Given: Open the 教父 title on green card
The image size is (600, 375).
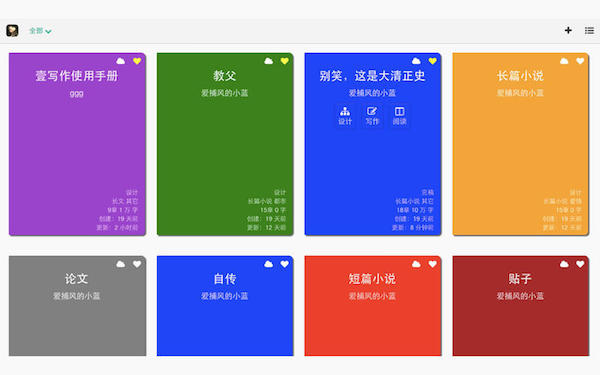Looking at the screenshot, I should (x=225, y=76).
